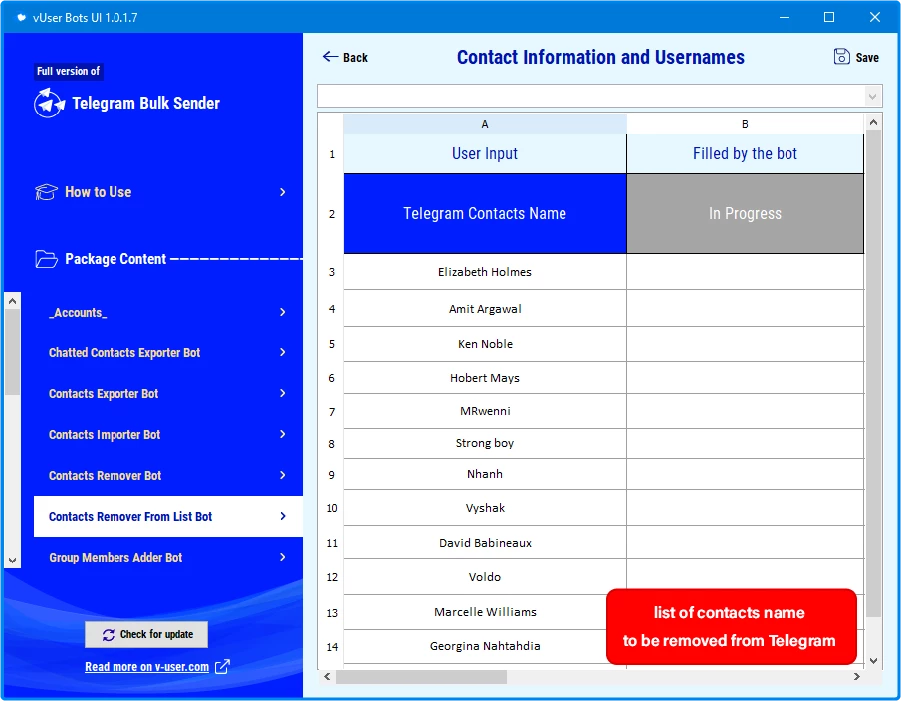The width and height of the screenshot is (901, 701).
Task: Open the Read more on v-user.com link
Action: [147, 667]
